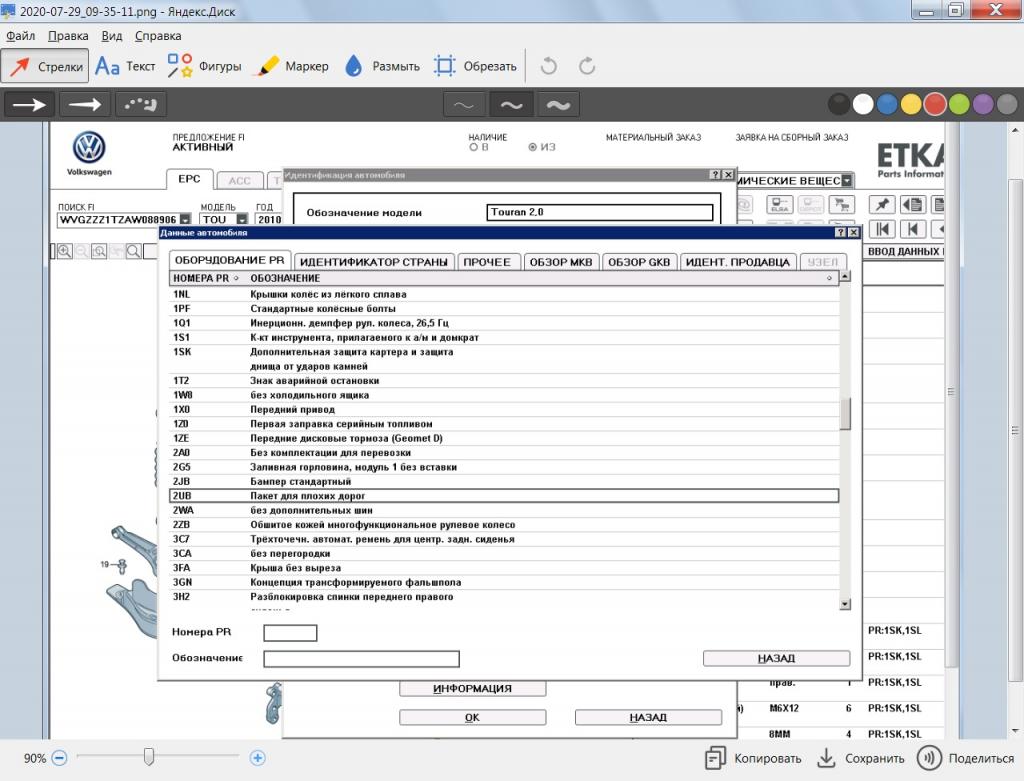Click НАЗАД in the vehicle data dialog
Image resolution: width=1024 pixels, height=781 pixels.
coord(776,658)
